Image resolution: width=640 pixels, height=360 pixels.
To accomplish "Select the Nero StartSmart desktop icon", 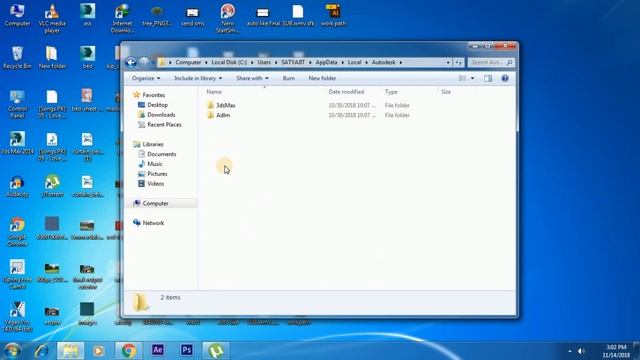I will point(227,18).
